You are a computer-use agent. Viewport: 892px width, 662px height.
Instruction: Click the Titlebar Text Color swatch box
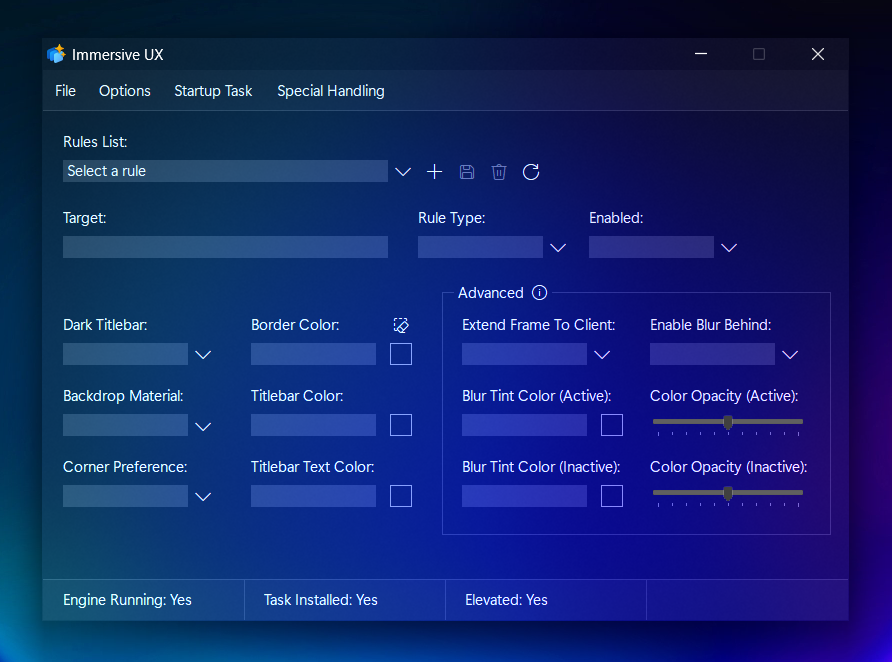pos(401,496)
